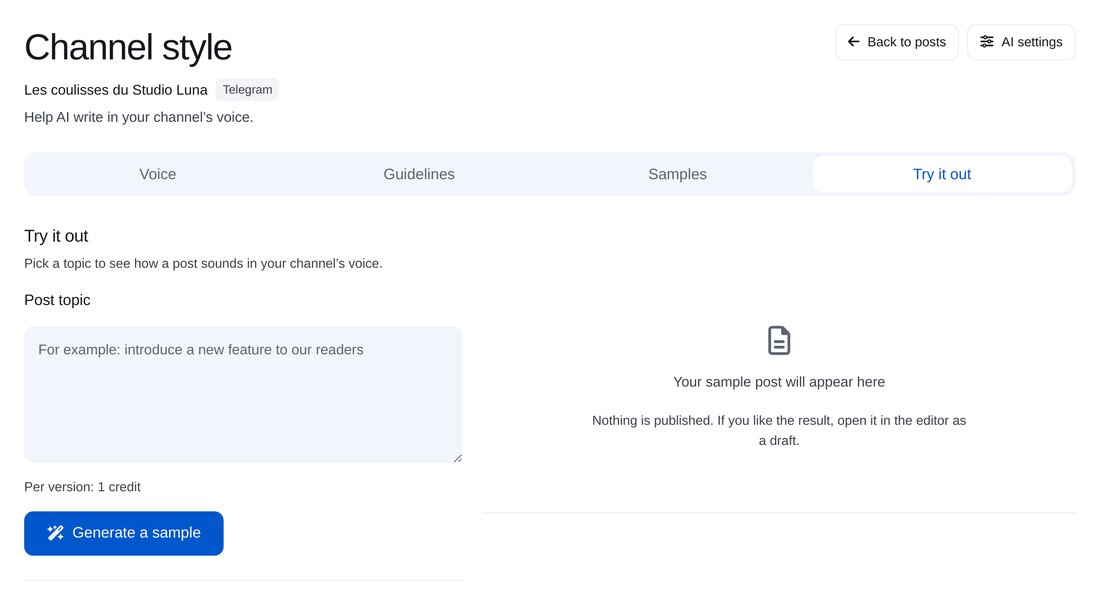The width and height of the screenshot is (1100, 605).
Task: Click the back arrow icon
Action: click(853, 42)
